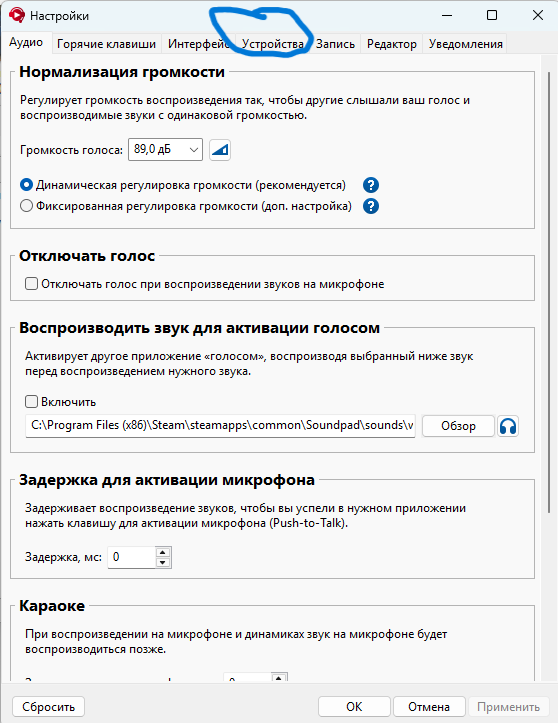Tick the Включить checkbox for voice activation sound
The image size is (558, 723).
[31, 402]
